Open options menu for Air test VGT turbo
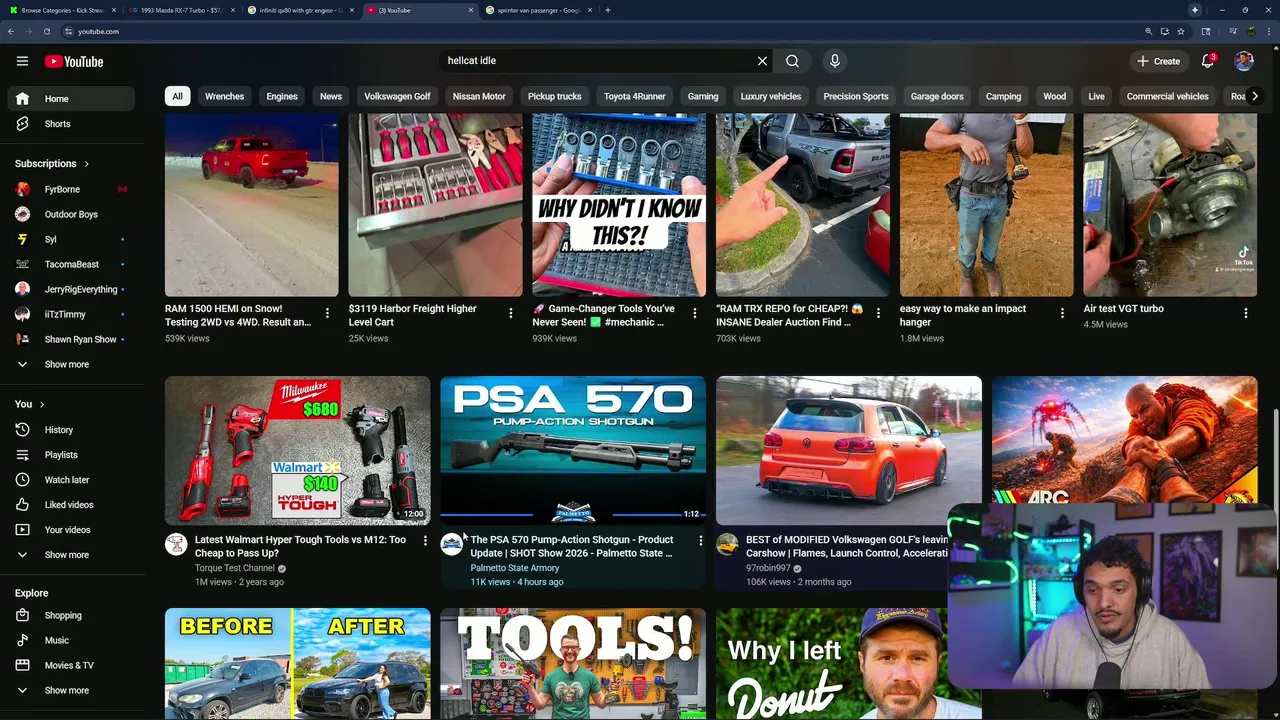This screenshot has width=1280, height=720. 1246,313
